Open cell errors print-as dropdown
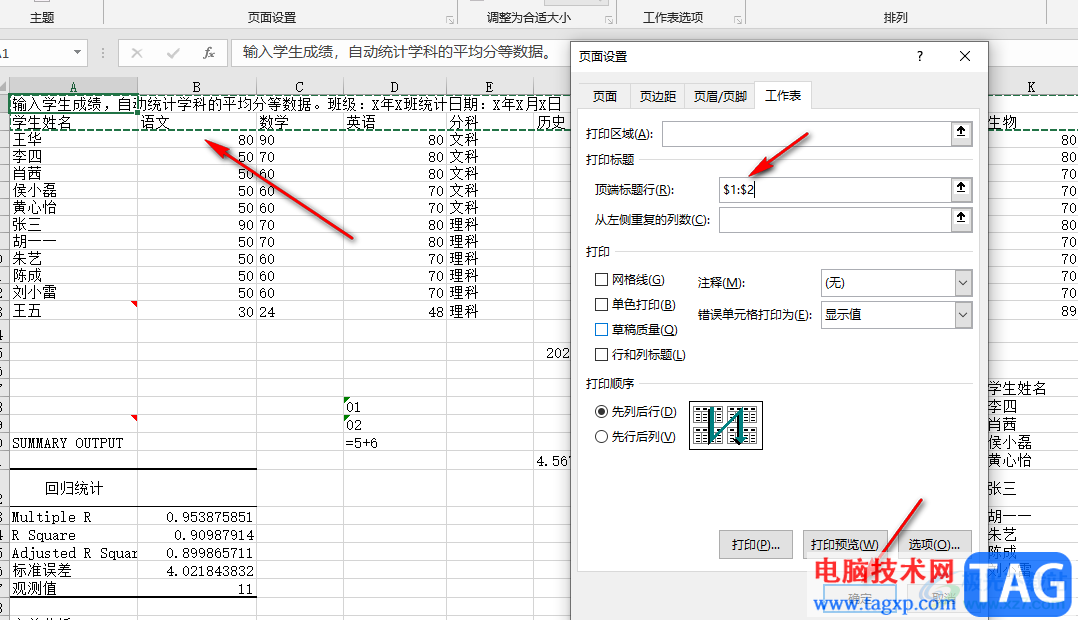Screen dimensions: 1078x620 pos(963,315)
